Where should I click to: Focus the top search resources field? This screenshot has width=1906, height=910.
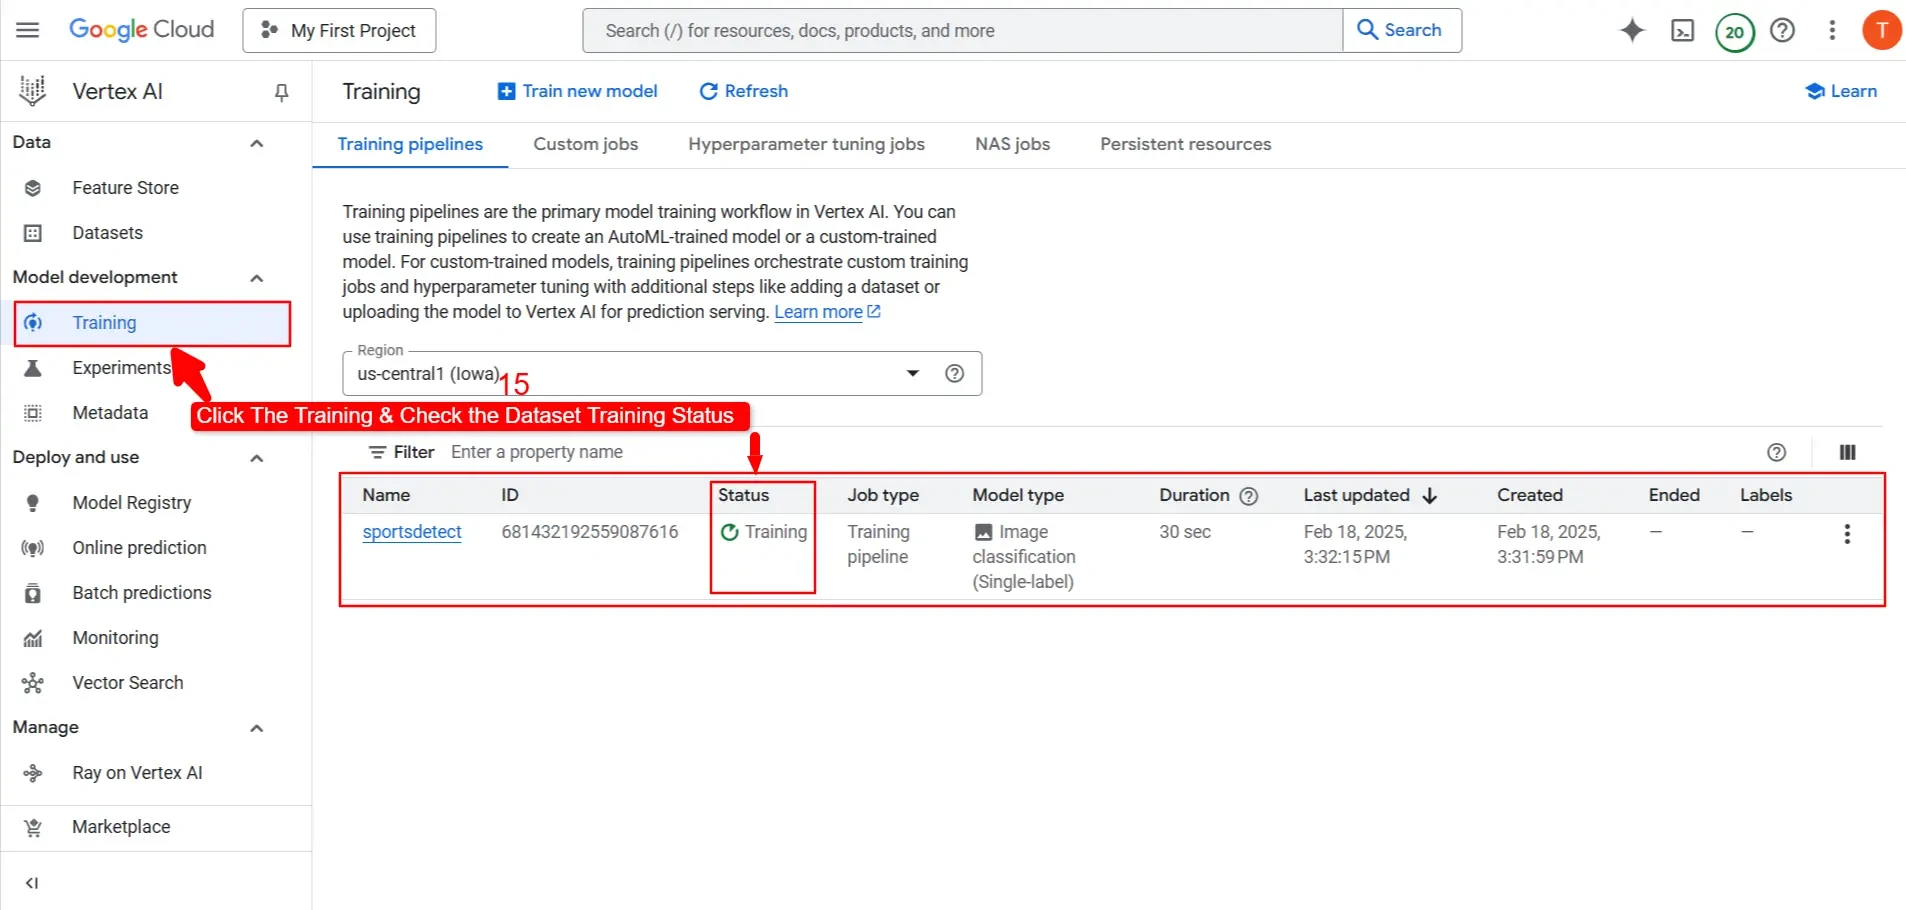click(962, 30)
